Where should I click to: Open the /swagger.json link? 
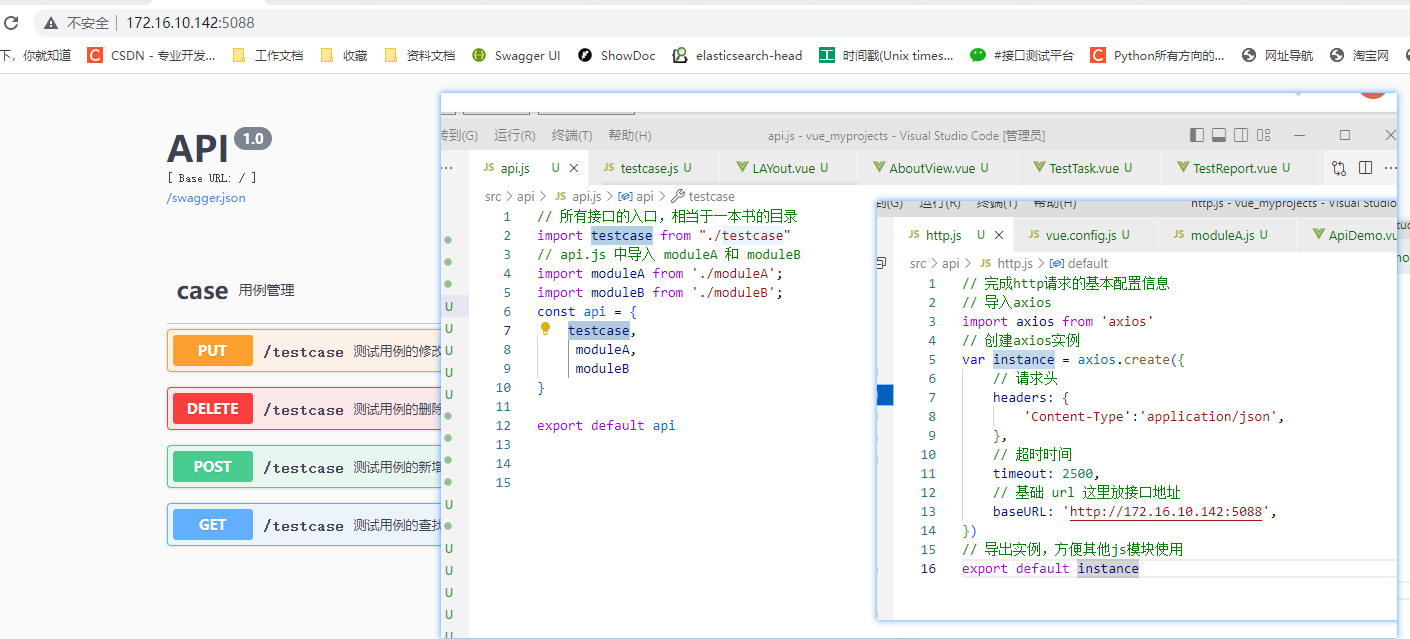[206, 198]
